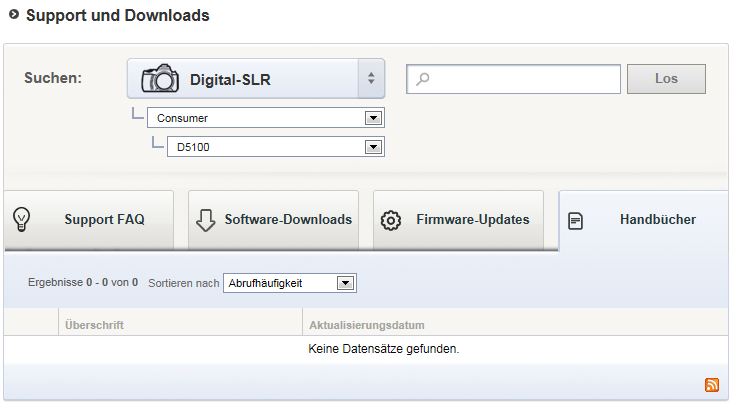Click the Los search button
Viewport: 737px width, 413px height.
coord(666,79)
